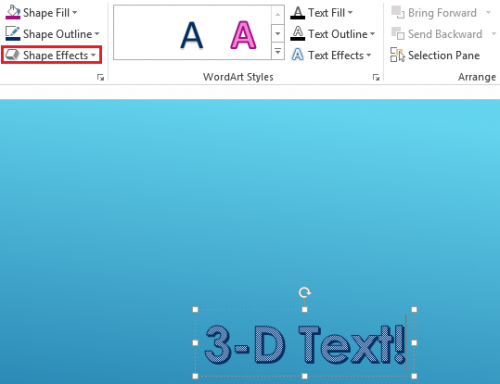The width and height of the screenshot is (500, 384).
Task: Expand the Shape Outline dropdown arrow
Action: pos(97,34)
